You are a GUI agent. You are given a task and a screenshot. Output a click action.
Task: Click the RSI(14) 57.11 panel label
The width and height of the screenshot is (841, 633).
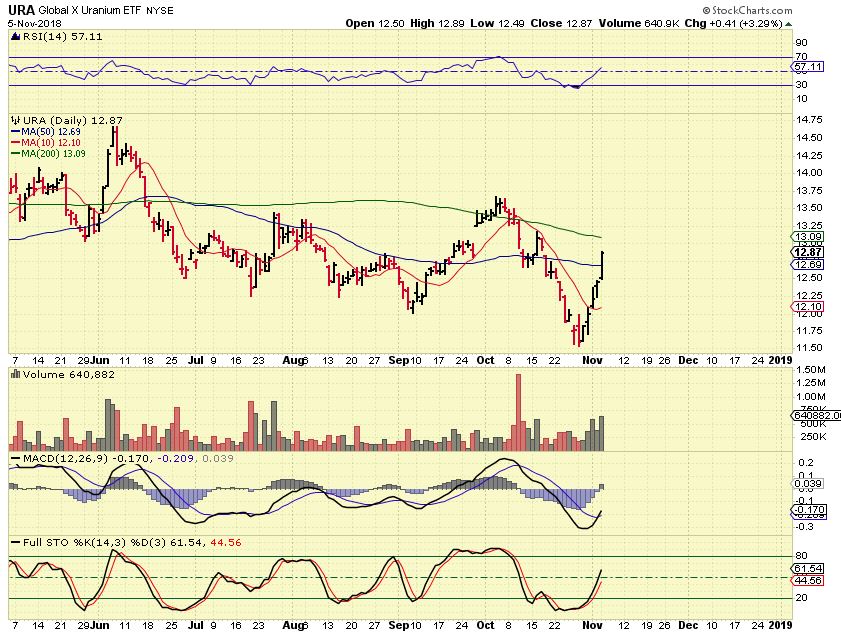[x=62, y=36]
